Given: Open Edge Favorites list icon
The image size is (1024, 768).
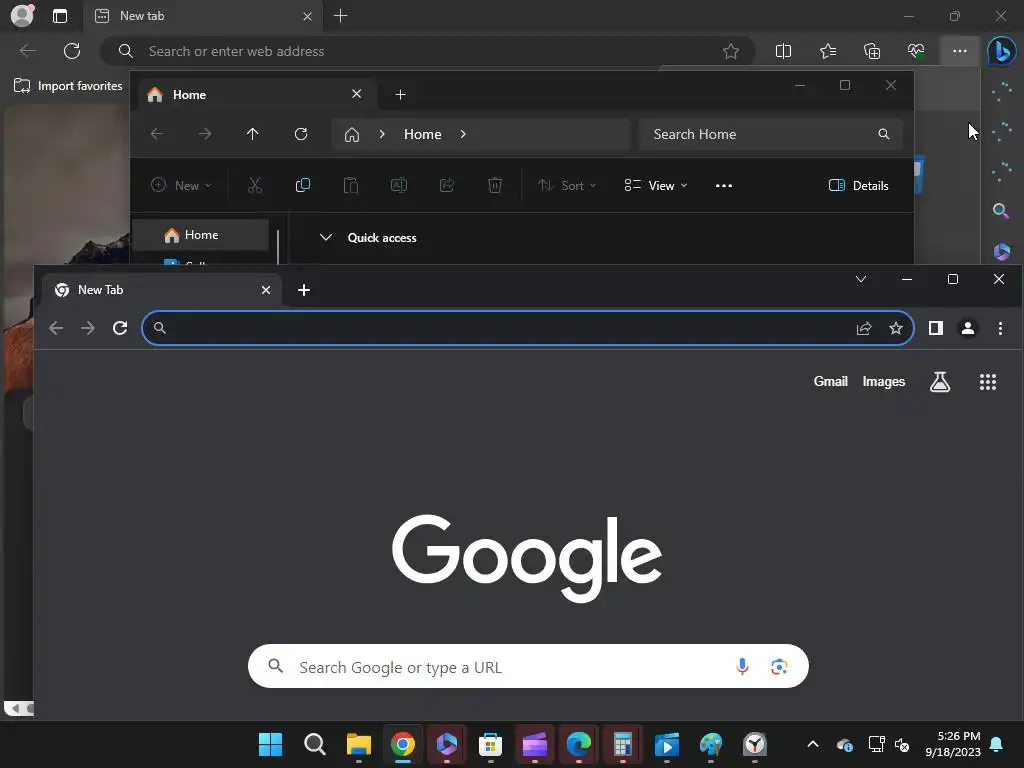Looking at the screenshot, I should (x=827, y=51).
